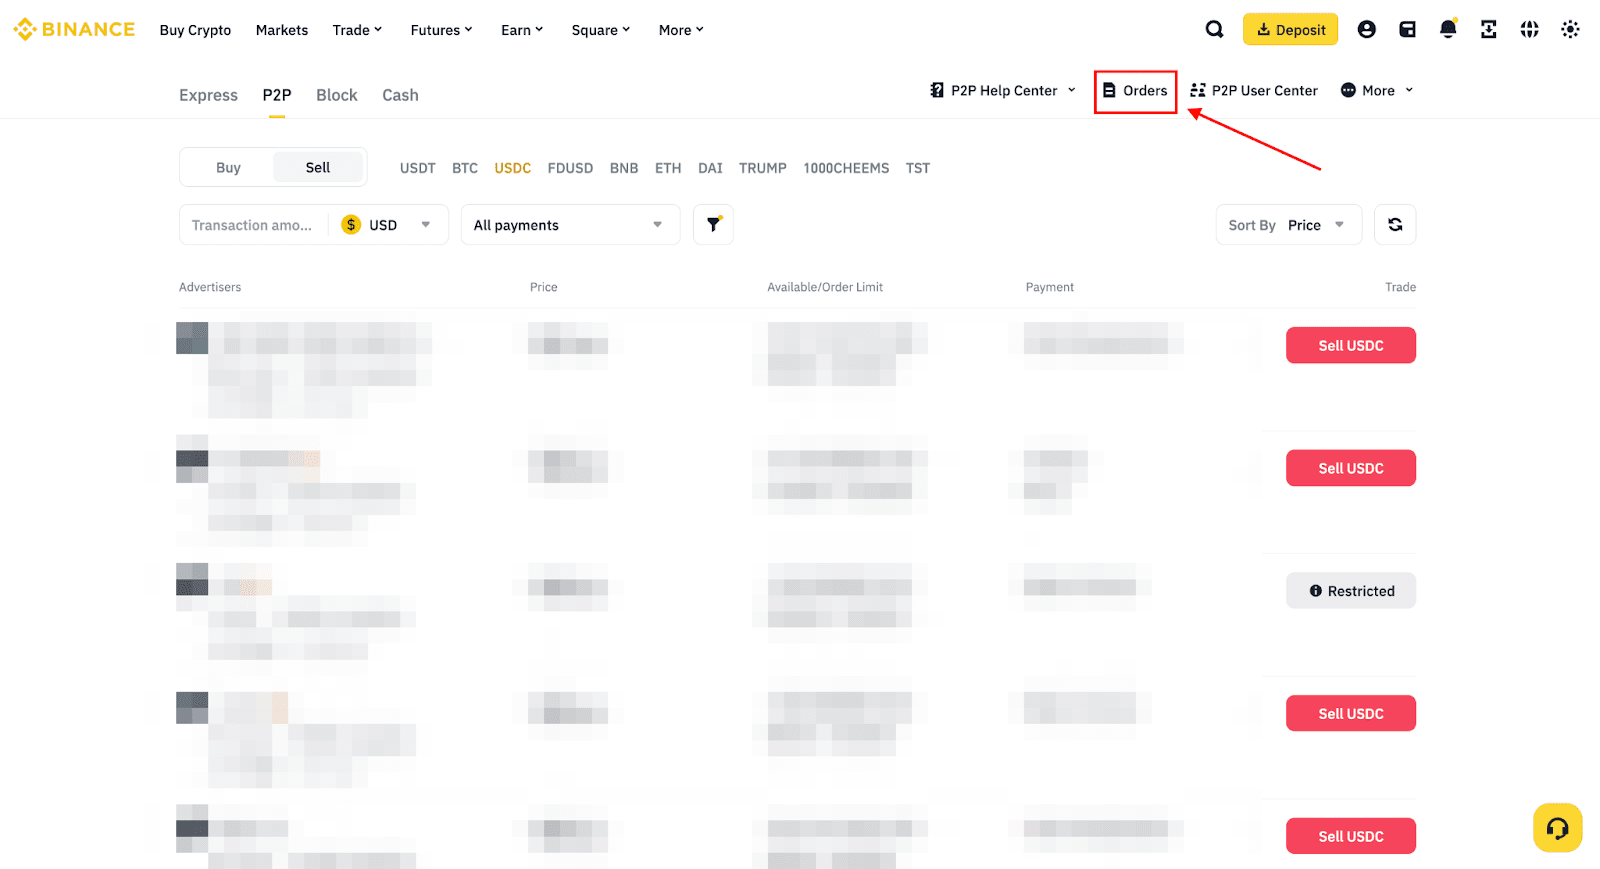Click the filter funnel icon
1600x869 pixels.
coord(713,225)
